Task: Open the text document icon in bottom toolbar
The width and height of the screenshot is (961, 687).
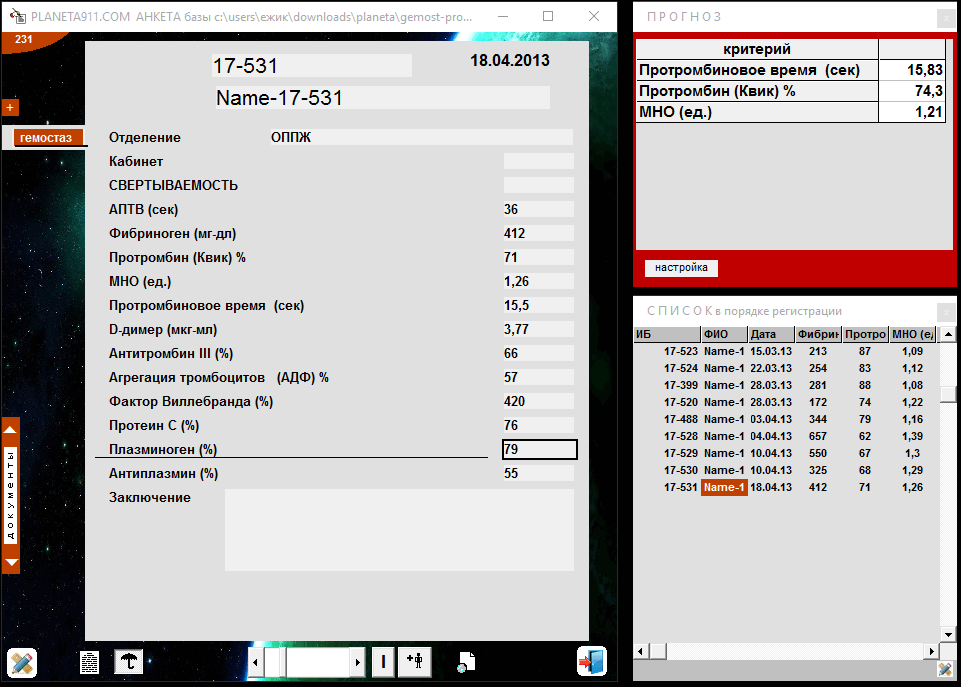Action: tap(90, 662)
